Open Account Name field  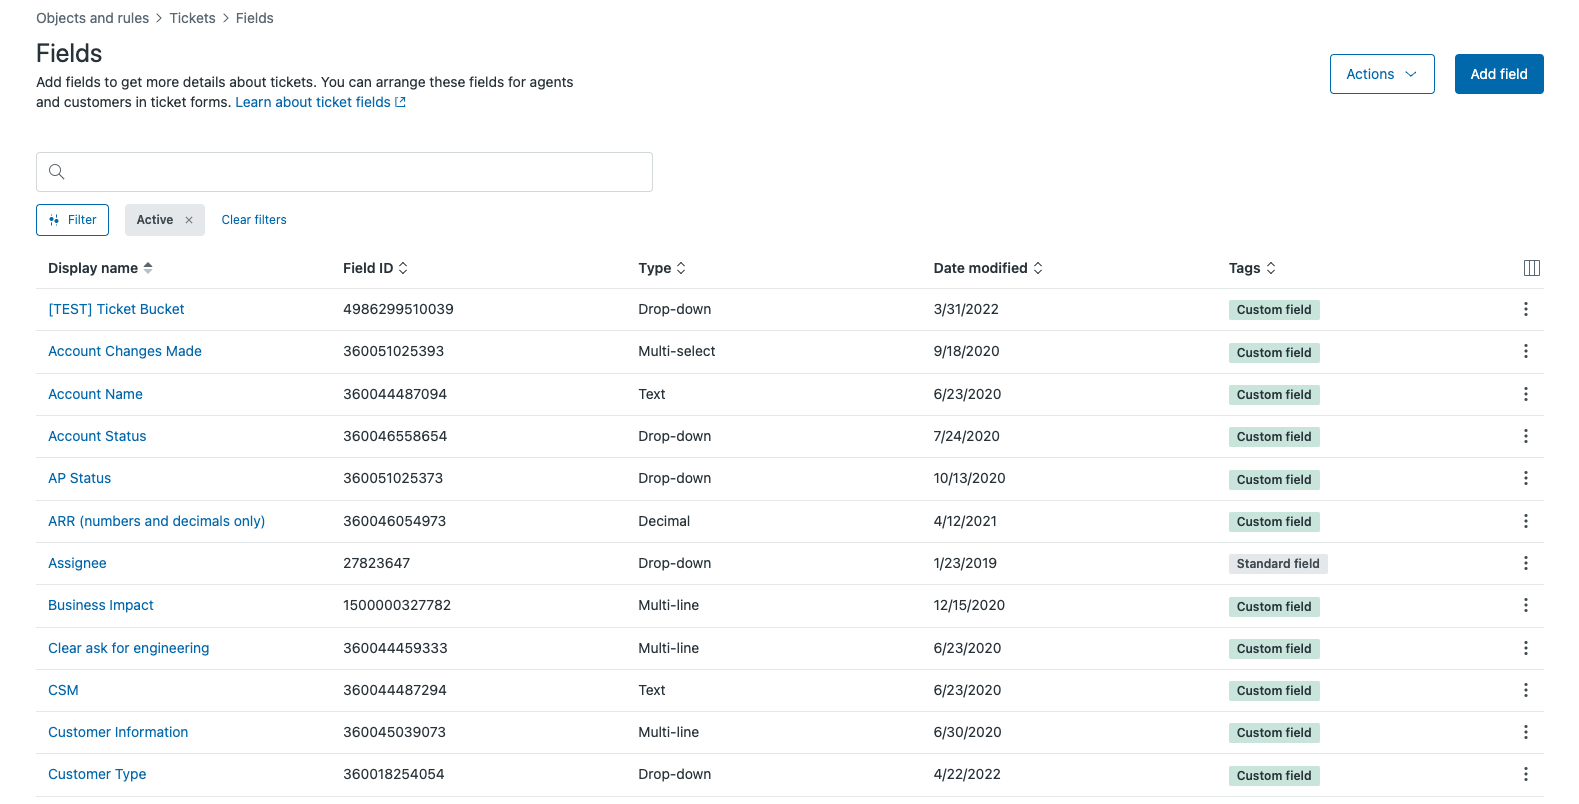(x=95, y=394)
